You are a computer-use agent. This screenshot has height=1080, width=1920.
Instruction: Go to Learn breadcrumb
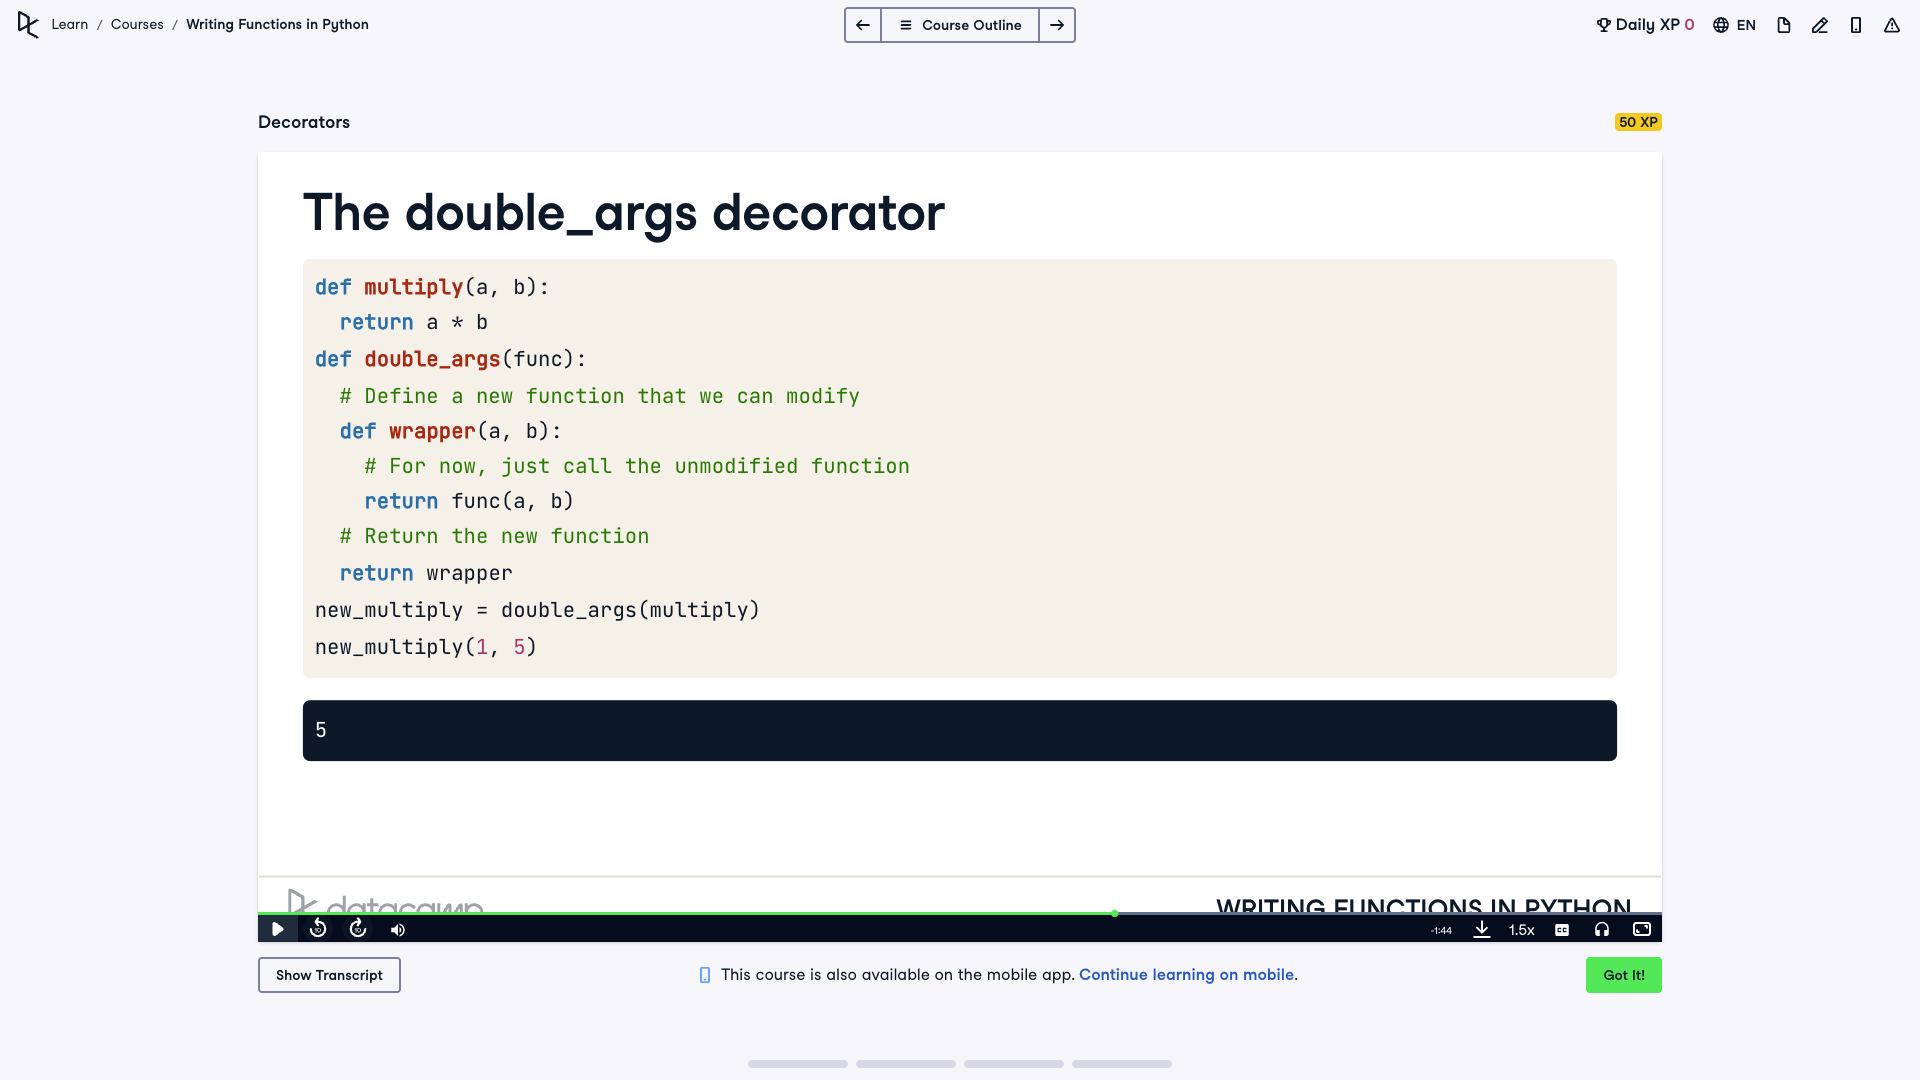coord(70,25)
